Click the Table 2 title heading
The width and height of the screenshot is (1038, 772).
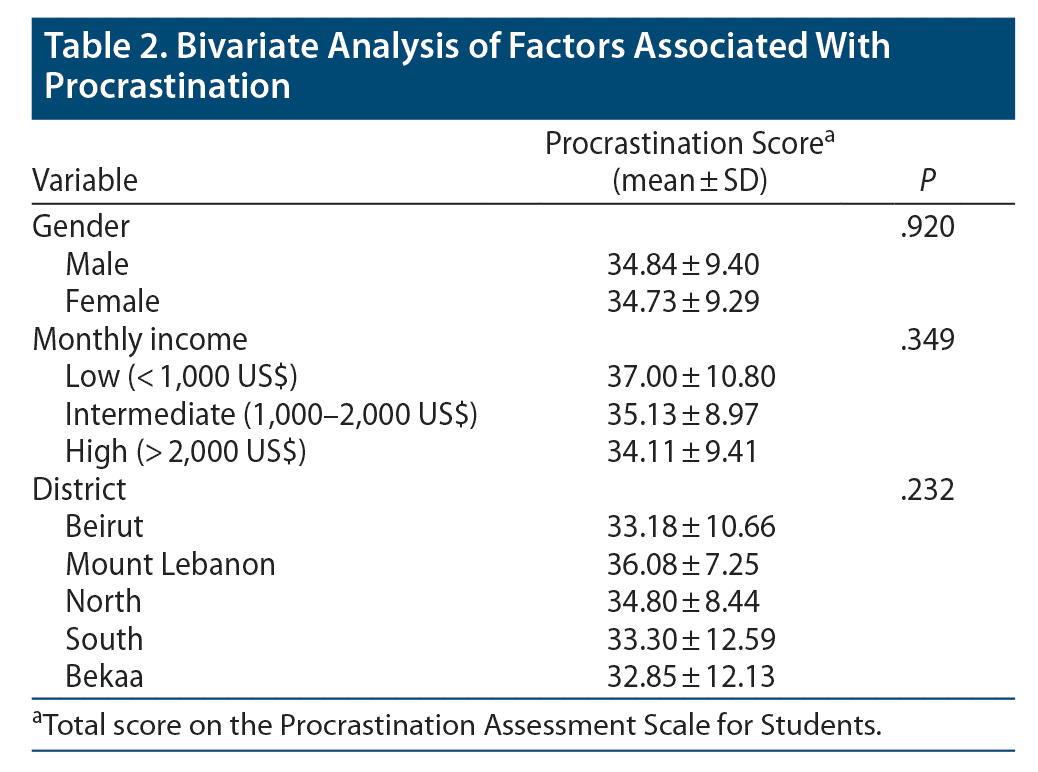(x=467, y=65)
